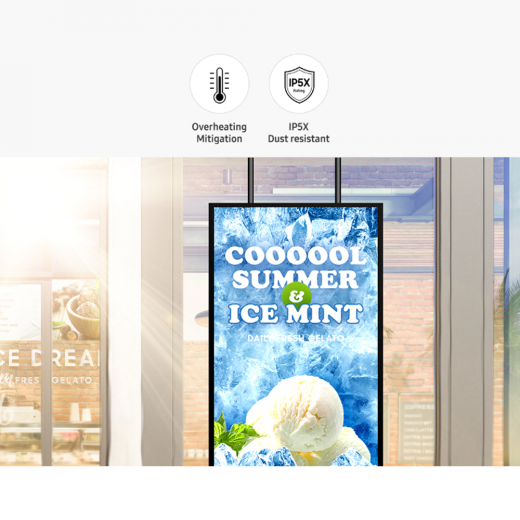520x520 pixels.
Task: Select the green ampersand badge on display
Action: pyautogui.click(x=296, y=296)
